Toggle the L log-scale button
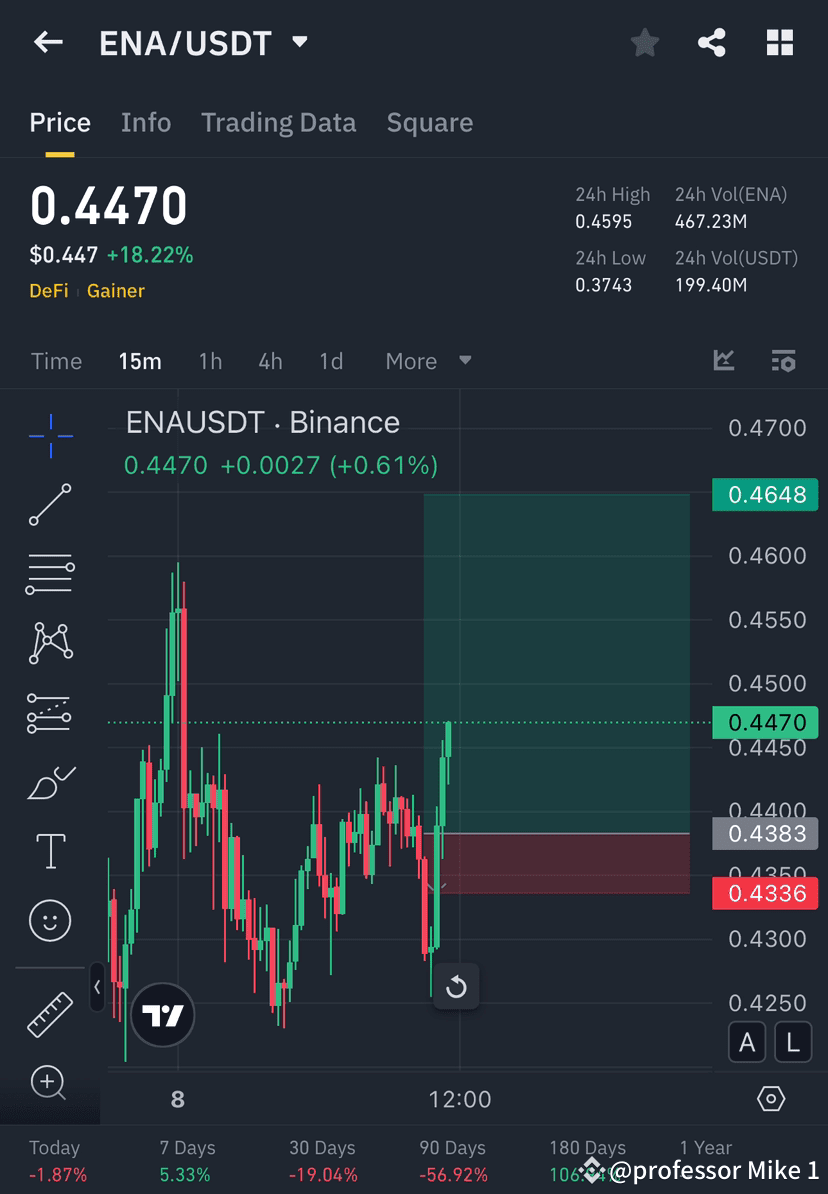828x1194 pixels. [x=792, y=1042]
